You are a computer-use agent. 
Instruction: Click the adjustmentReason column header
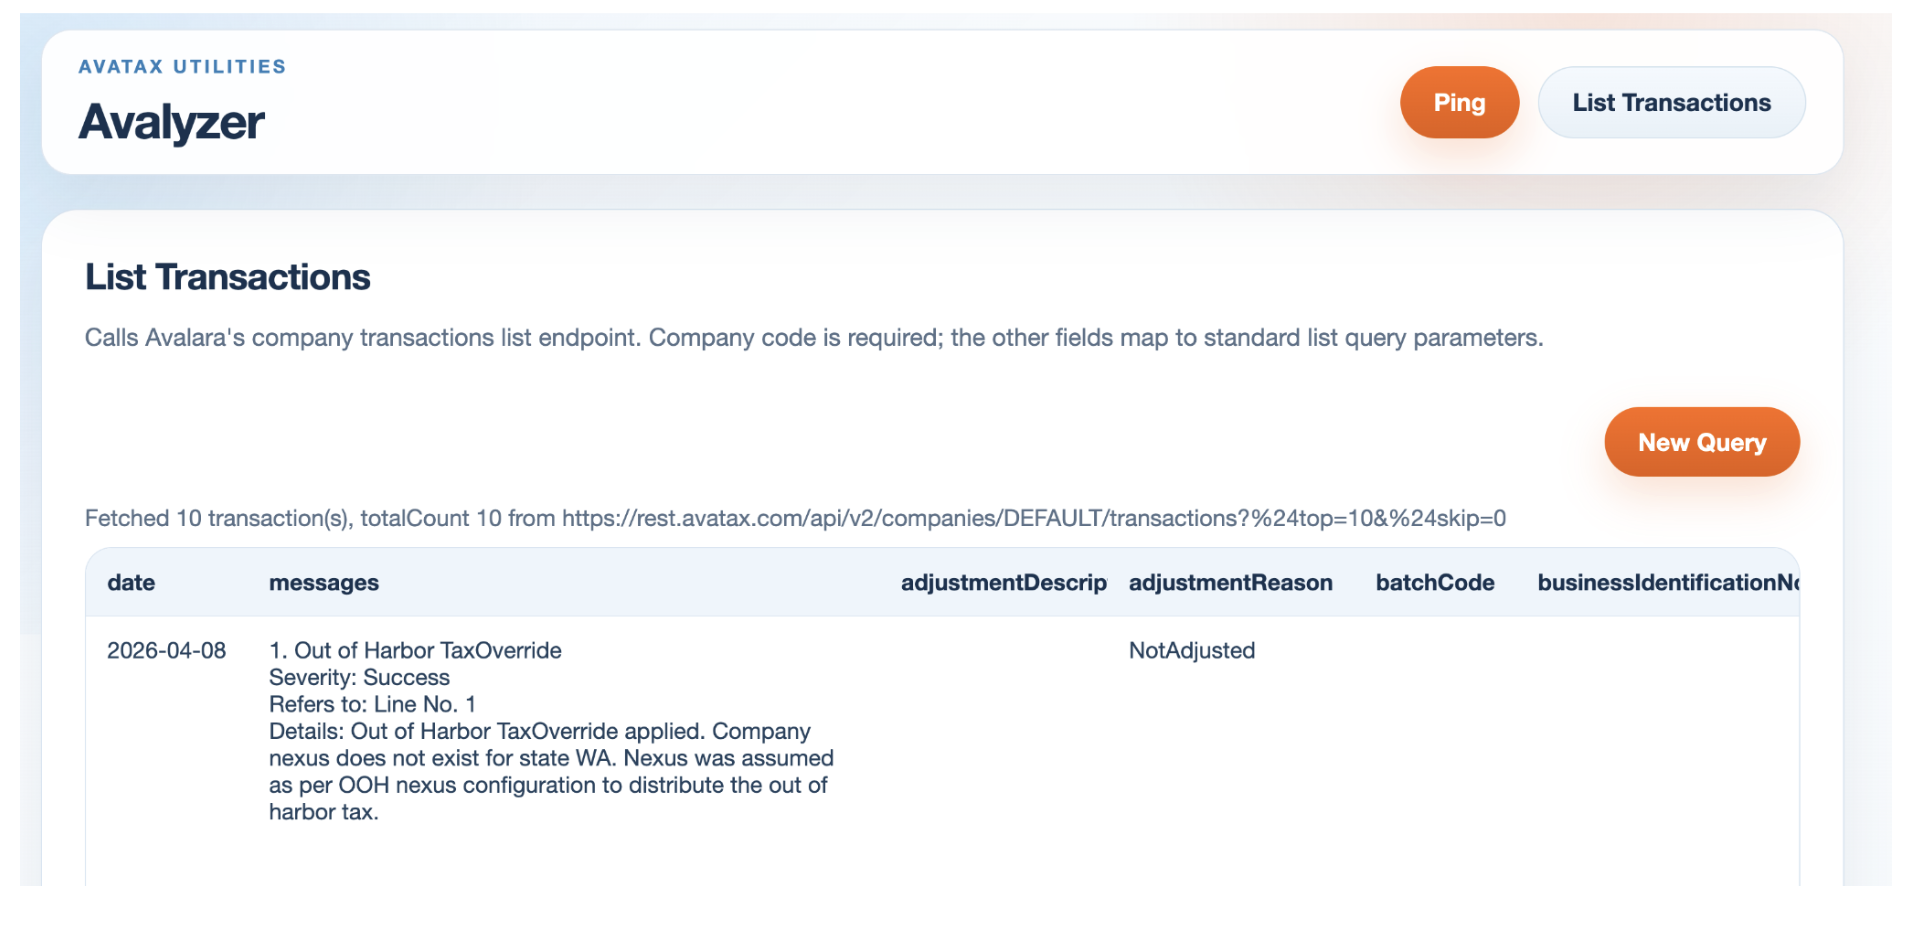pyautogui.click(x=1231, y=582)
